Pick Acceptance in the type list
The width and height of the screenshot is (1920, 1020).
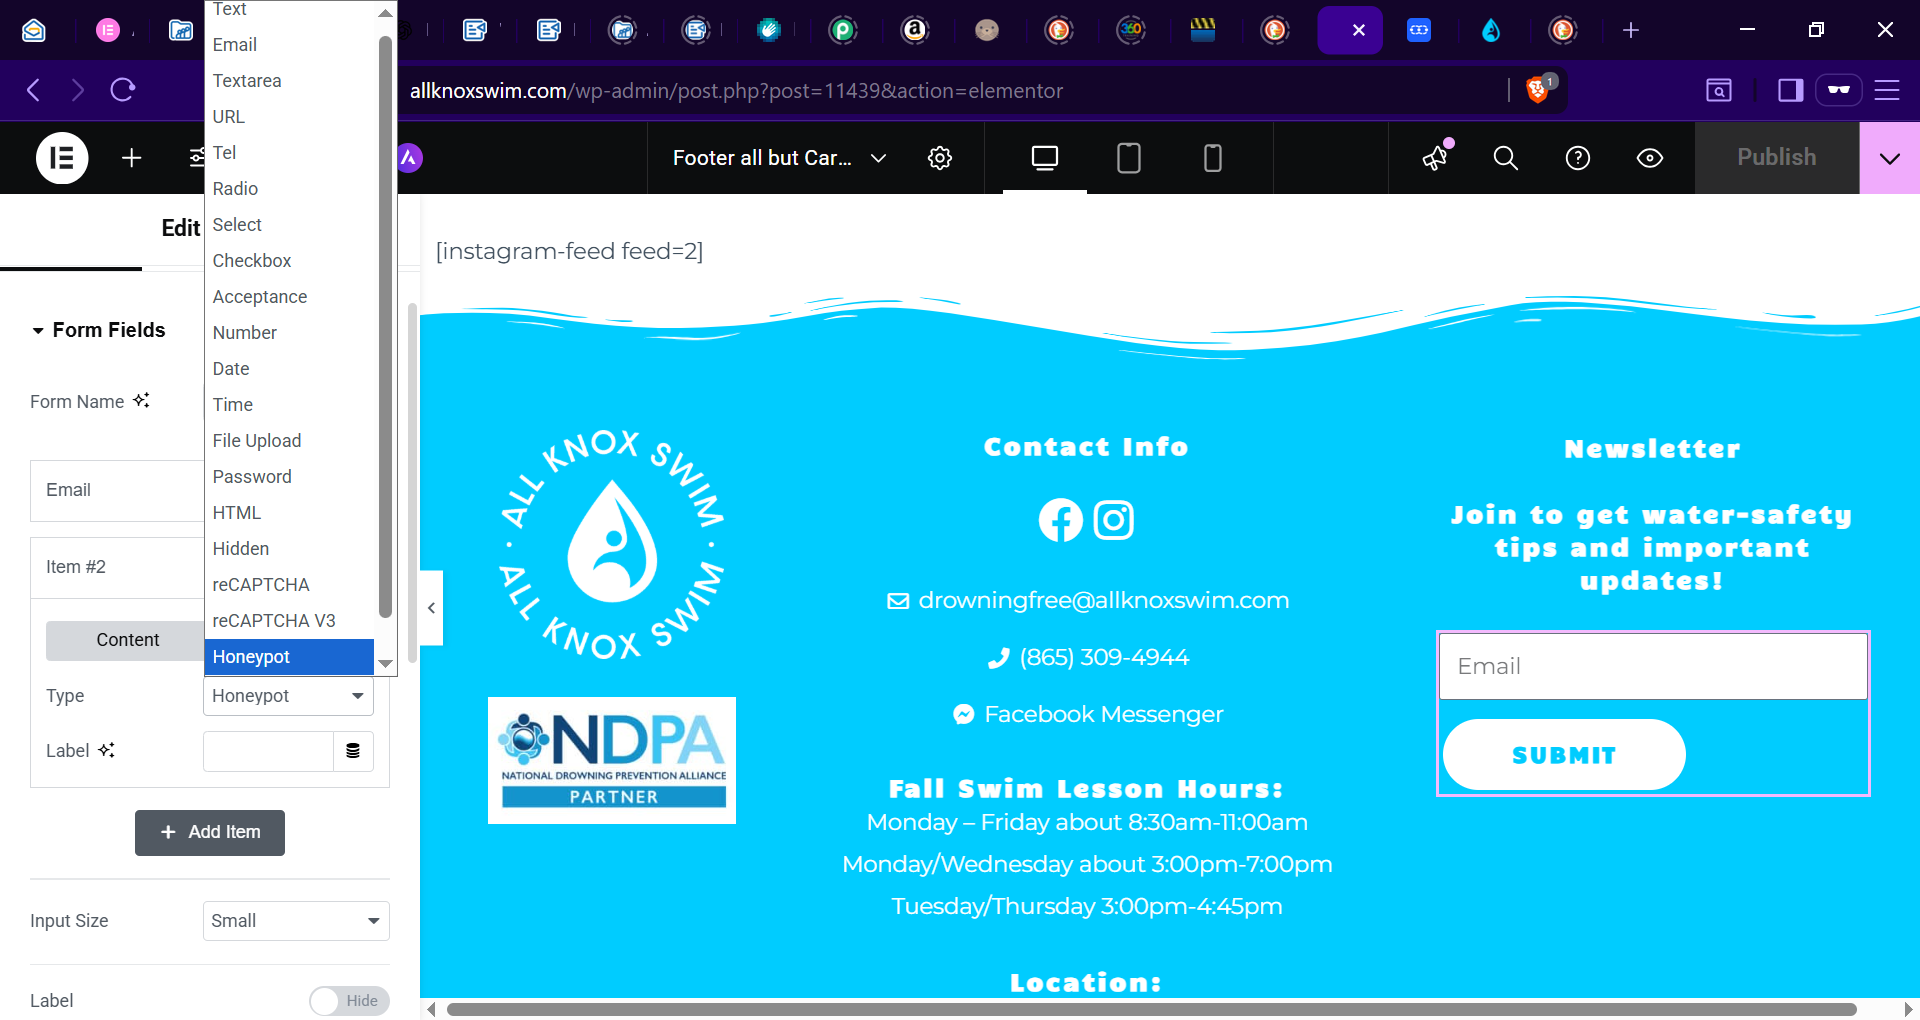[289, 297]
